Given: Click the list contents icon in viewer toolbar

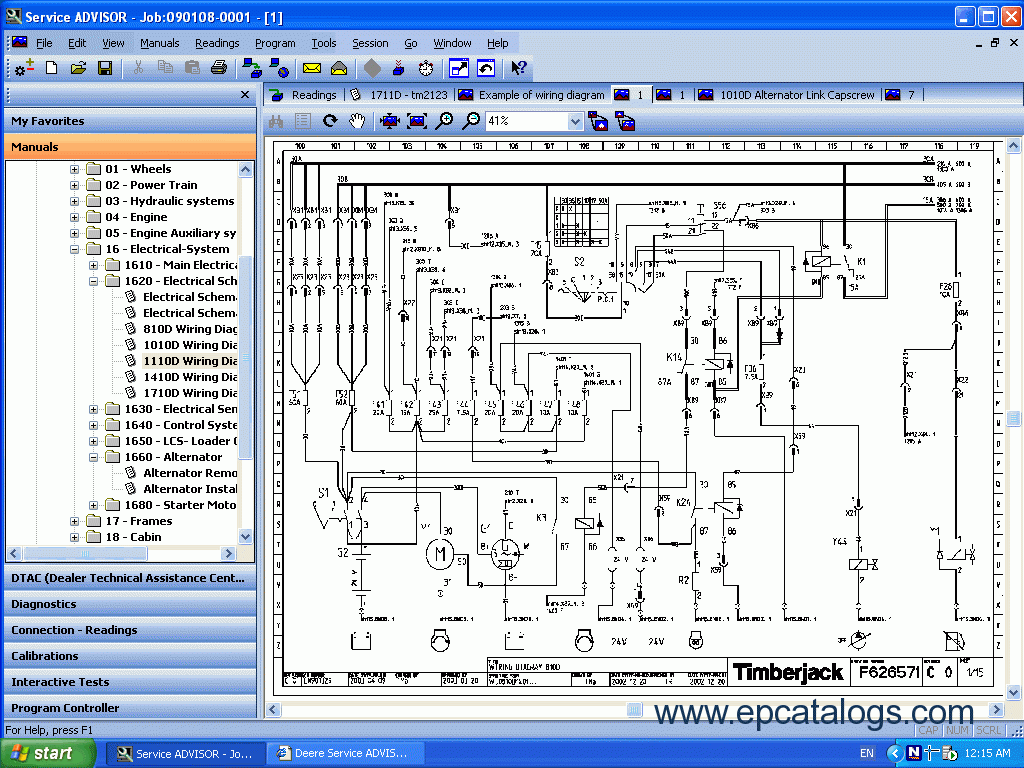Looking at the screenshot, I should pyautogui.click(x=302, y=121).
